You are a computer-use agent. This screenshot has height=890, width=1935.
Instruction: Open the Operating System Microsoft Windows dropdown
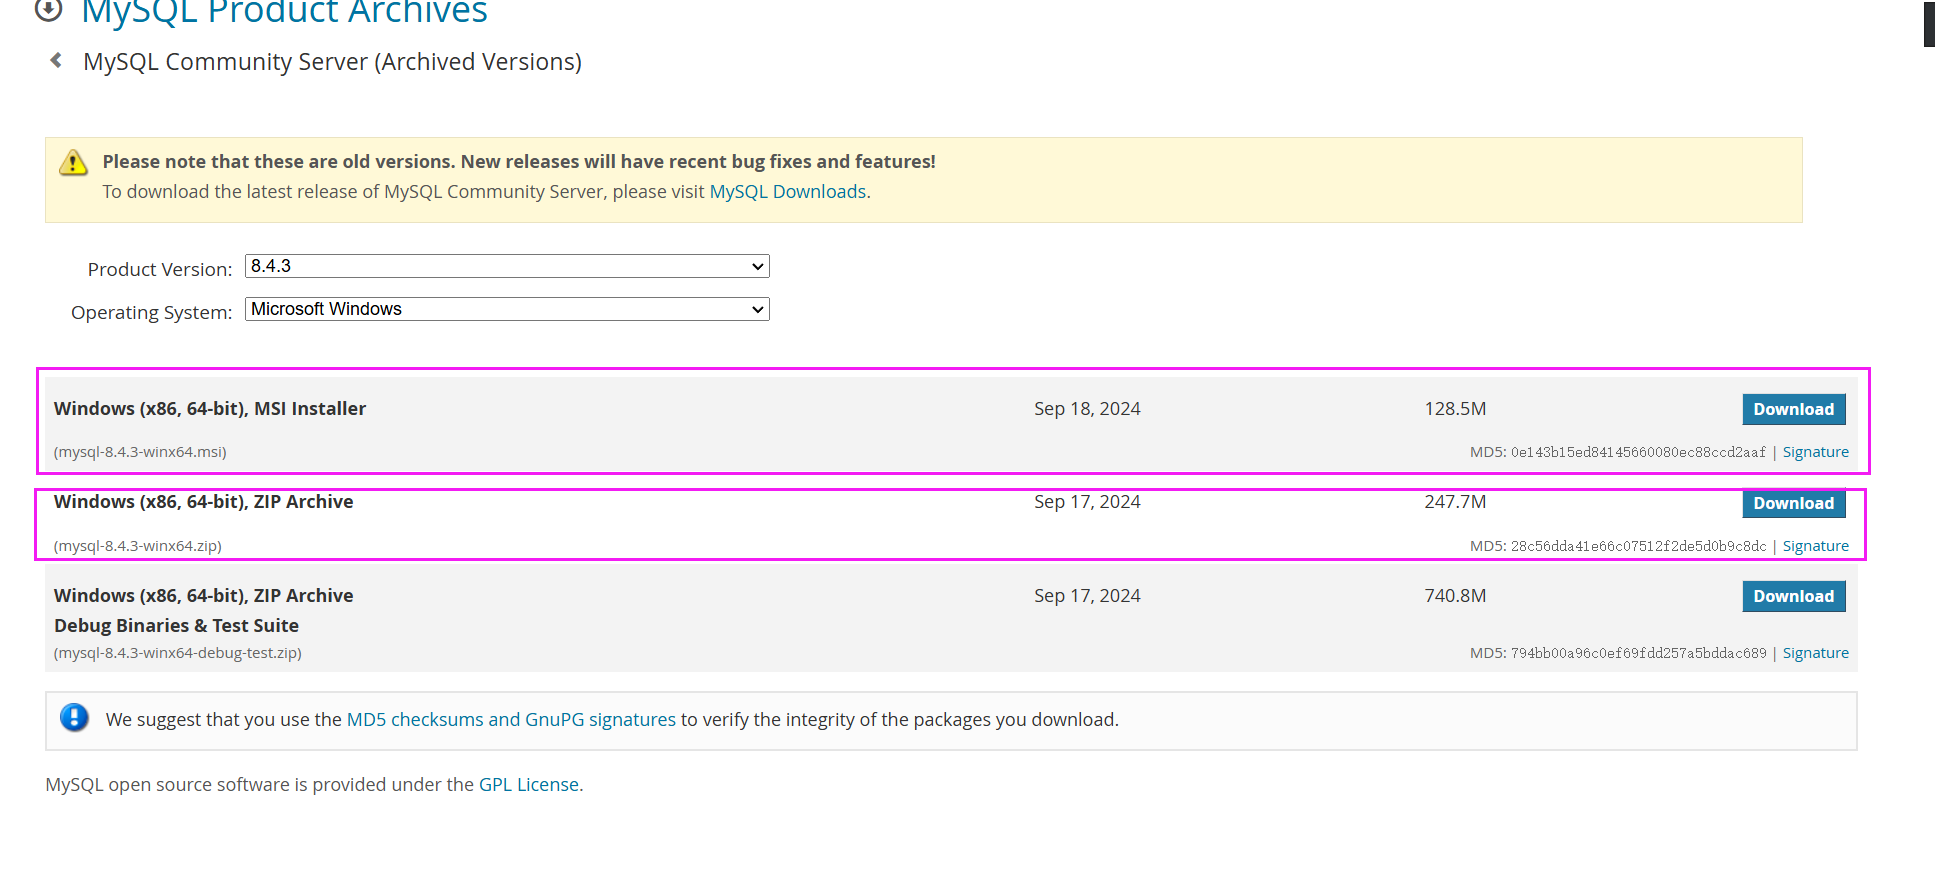tap(507, 309)
